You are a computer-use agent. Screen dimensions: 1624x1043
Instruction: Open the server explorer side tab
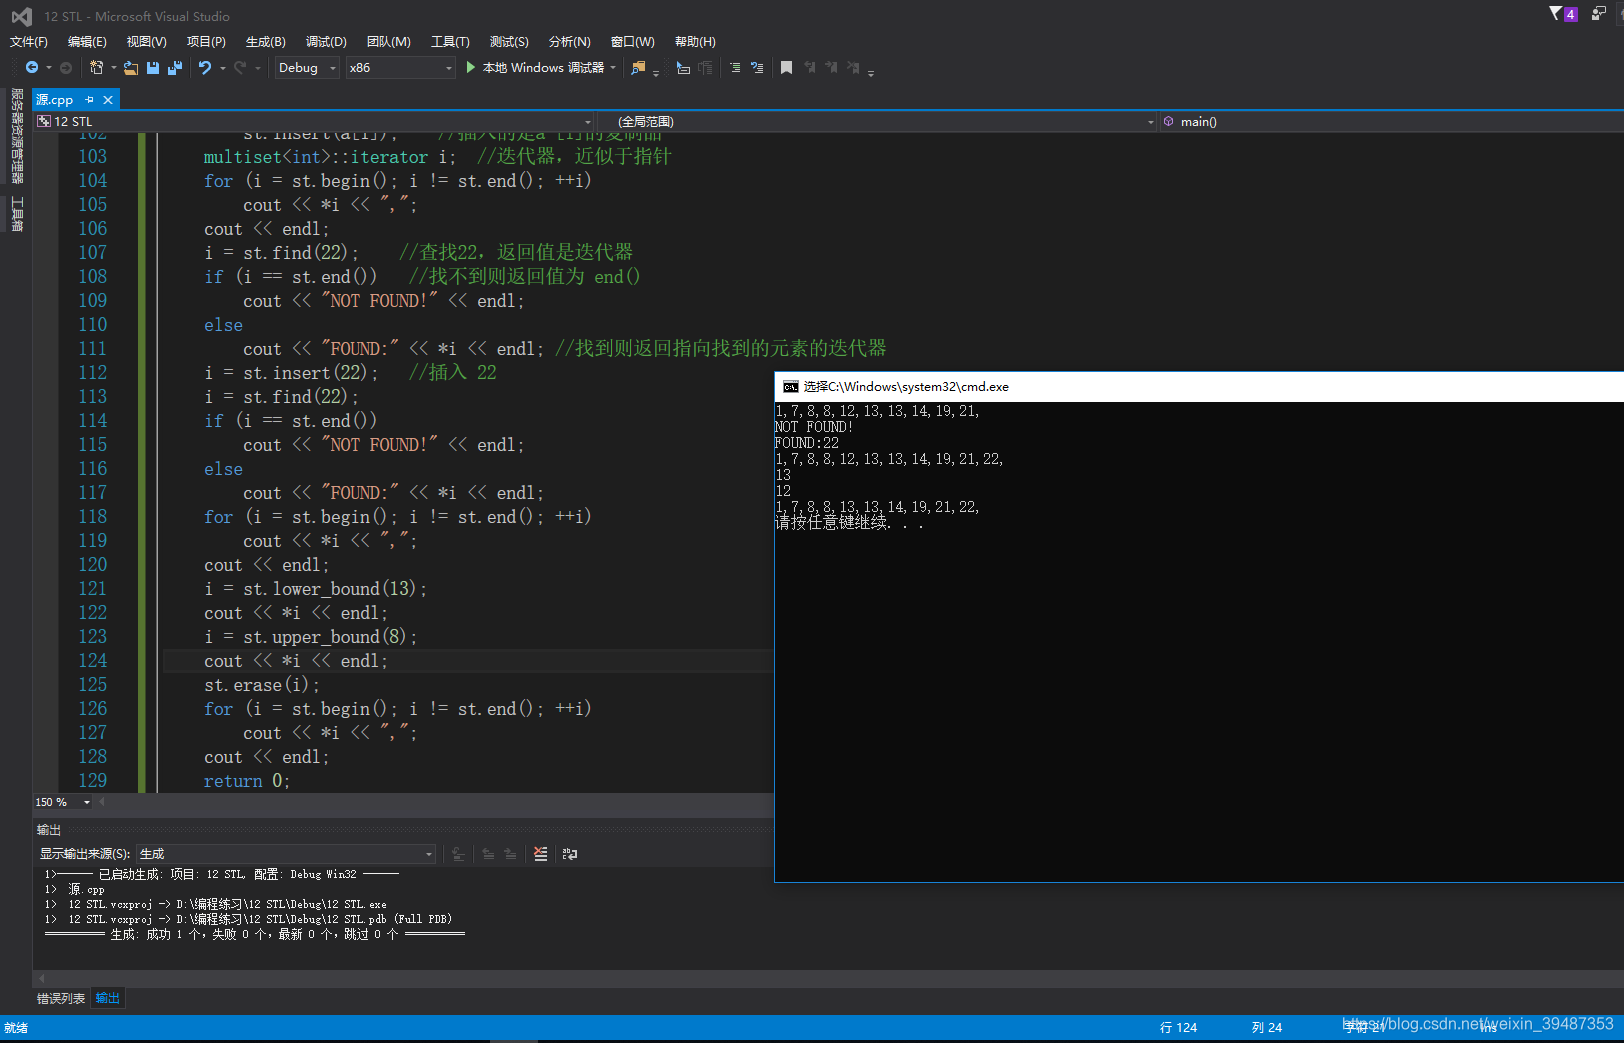pyautogui.click(x=16, y=136)
